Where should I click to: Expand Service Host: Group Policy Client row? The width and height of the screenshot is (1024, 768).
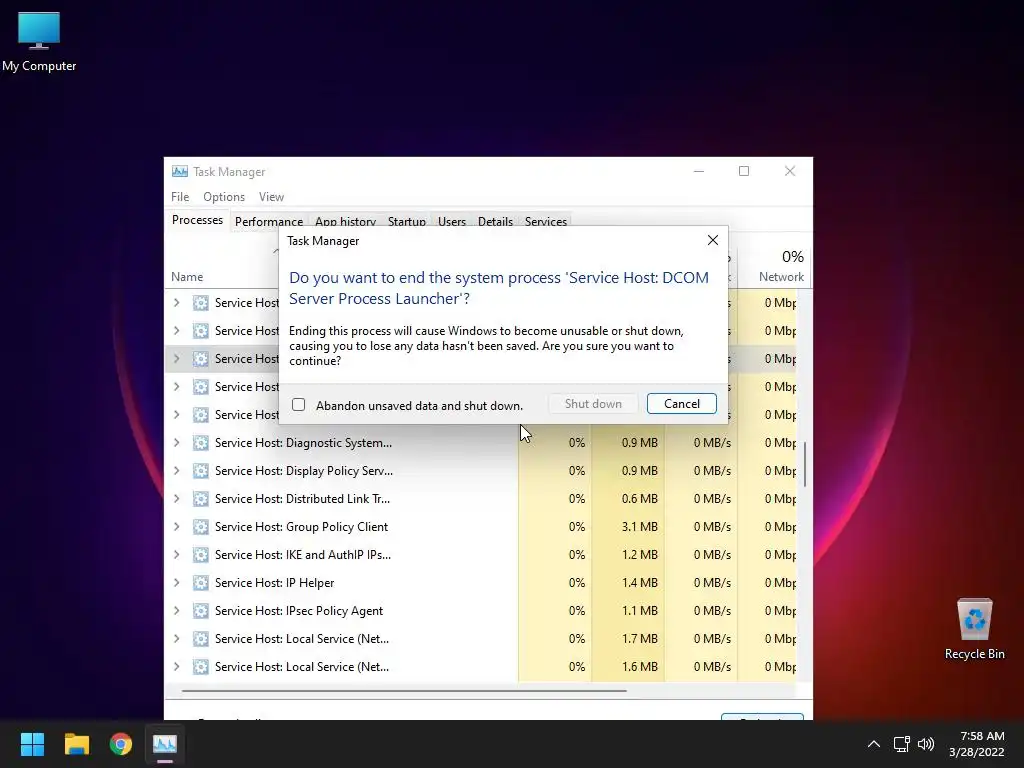176,527
